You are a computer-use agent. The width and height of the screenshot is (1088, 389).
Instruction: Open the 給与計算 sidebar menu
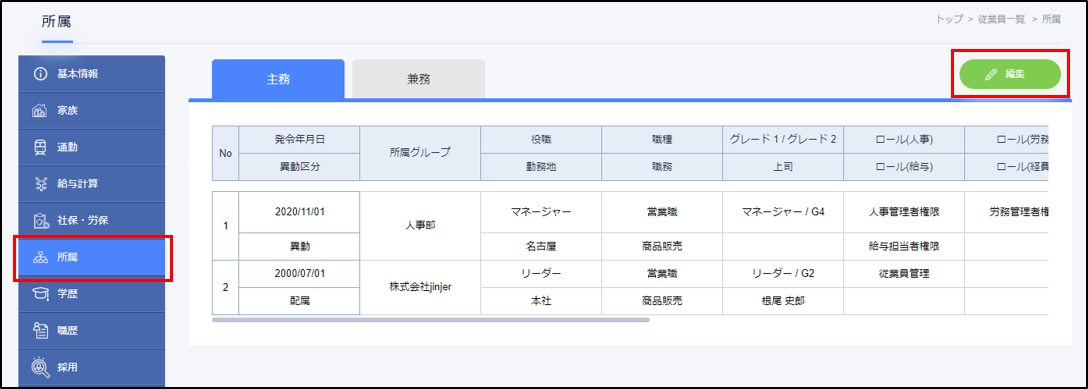pyautogui.click(x=92, y=184)
